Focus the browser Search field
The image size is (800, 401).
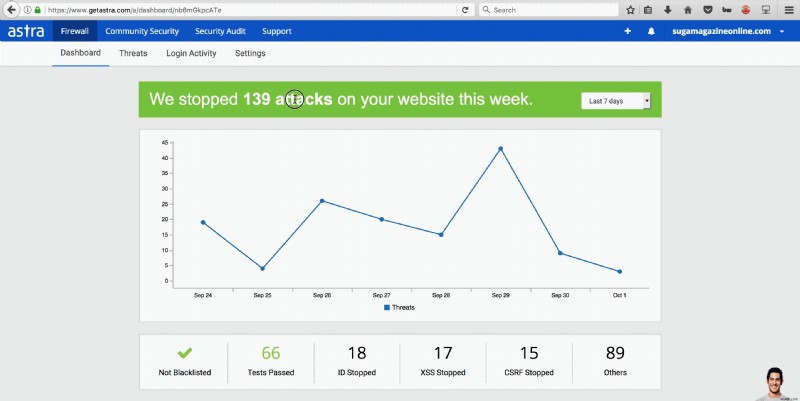(548, 10)
